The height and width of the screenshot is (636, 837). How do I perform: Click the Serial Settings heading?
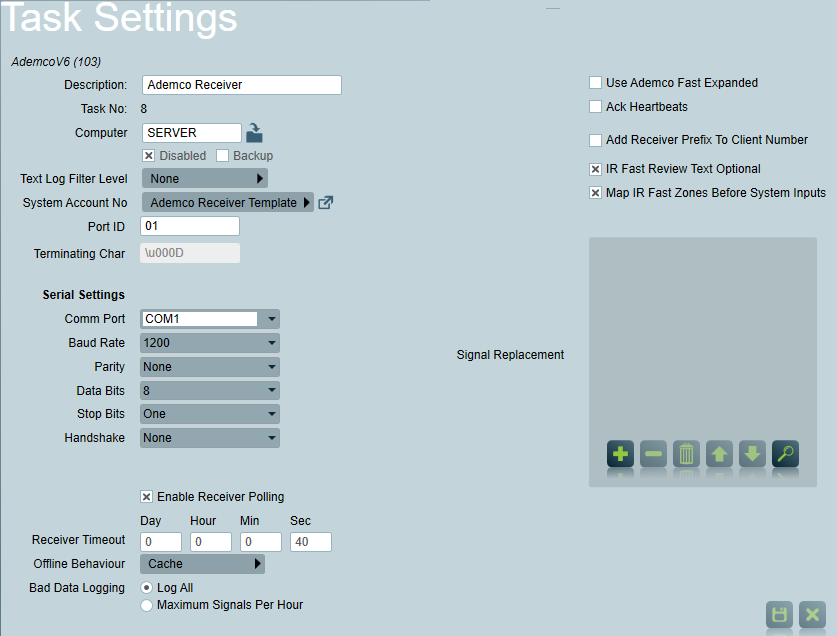[84, 295]
